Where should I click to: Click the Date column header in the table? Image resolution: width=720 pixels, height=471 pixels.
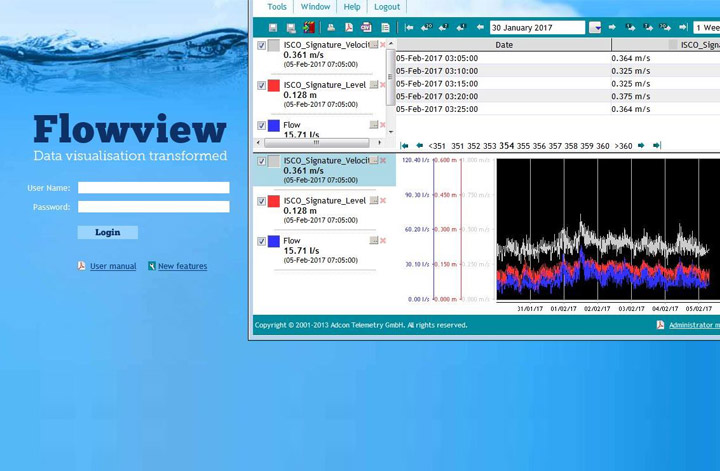(x=504, y=45)
